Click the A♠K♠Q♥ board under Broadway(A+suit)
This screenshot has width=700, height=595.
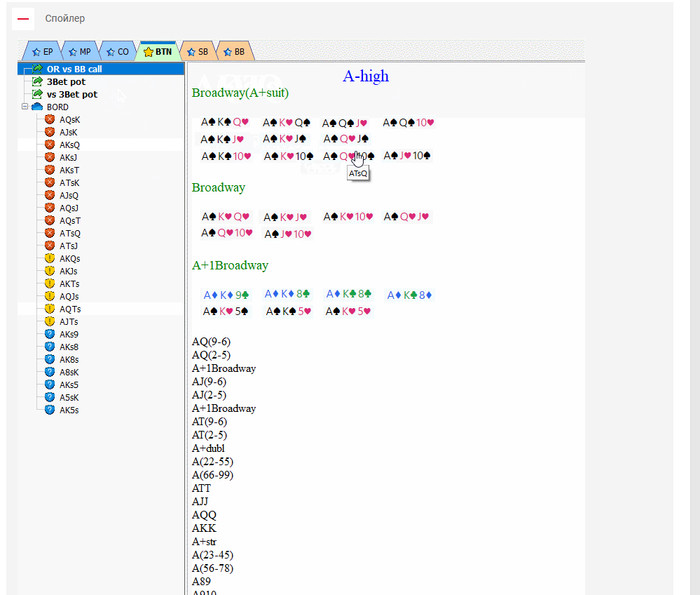tap(226, 123)
